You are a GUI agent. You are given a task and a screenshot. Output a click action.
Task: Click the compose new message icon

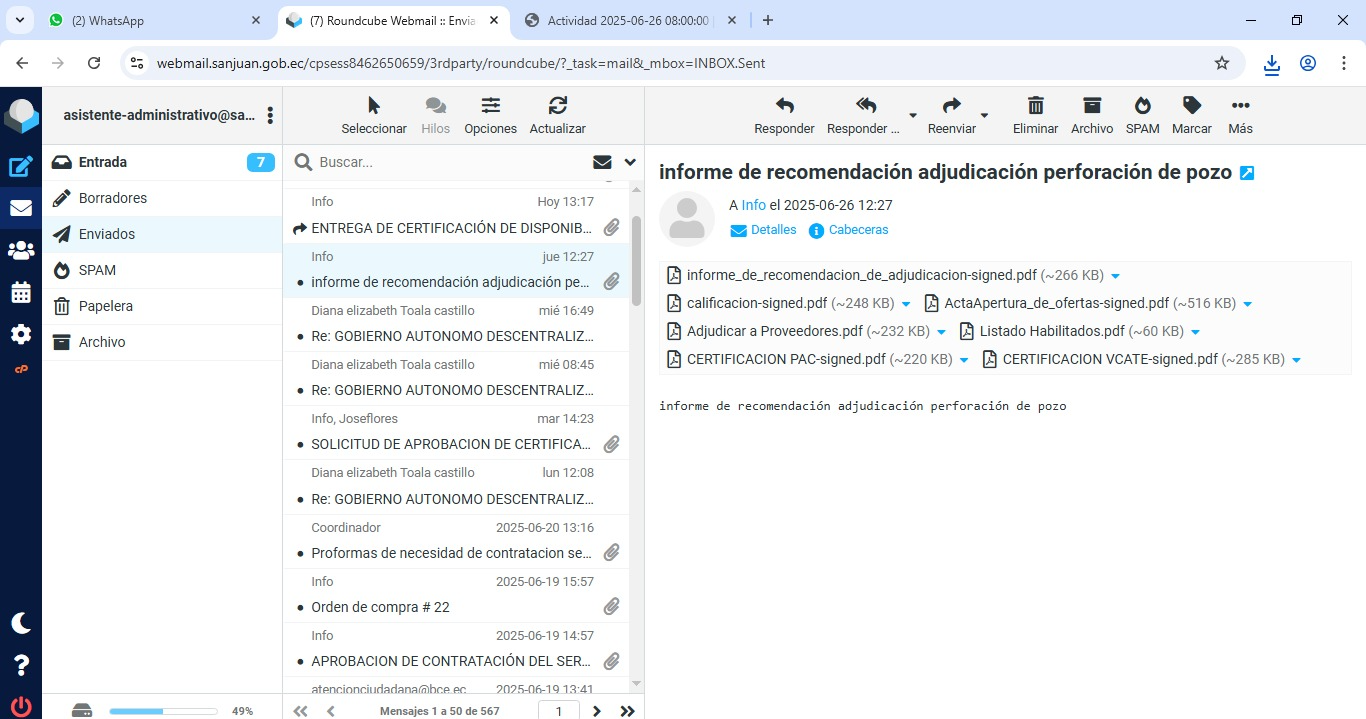coord(21,167)
